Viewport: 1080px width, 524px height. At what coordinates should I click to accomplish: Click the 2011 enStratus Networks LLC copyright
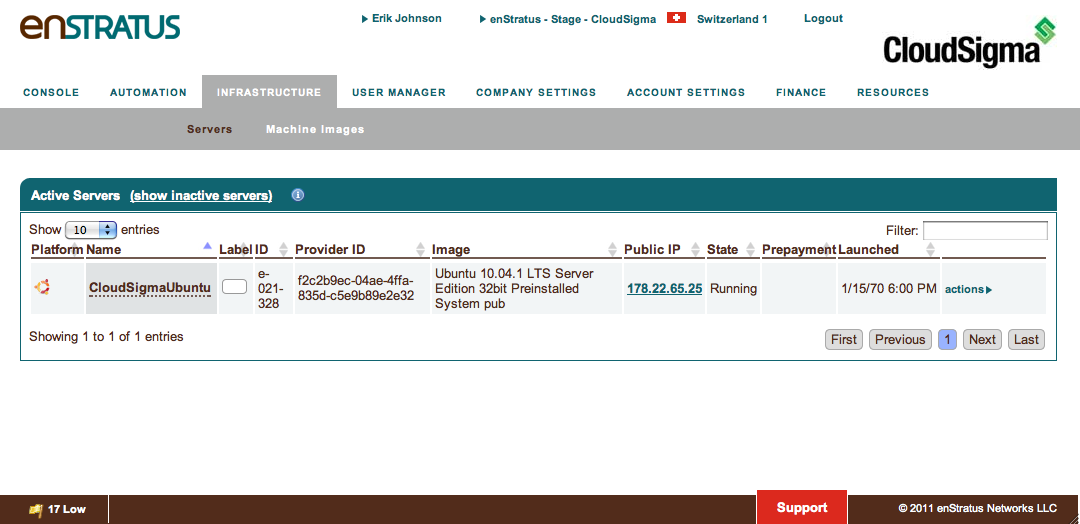977,508
